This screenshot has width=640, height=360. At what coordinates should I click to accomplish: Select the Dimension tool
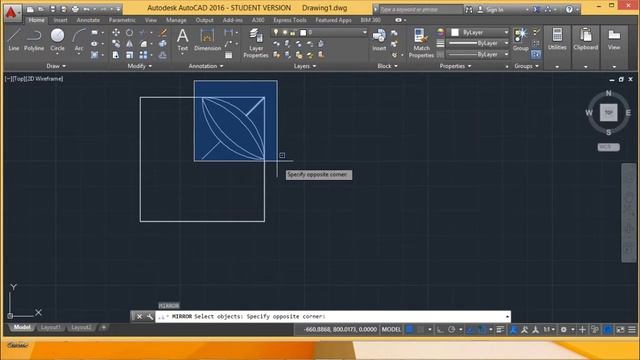pyautogui.click(x=207, y=40)
